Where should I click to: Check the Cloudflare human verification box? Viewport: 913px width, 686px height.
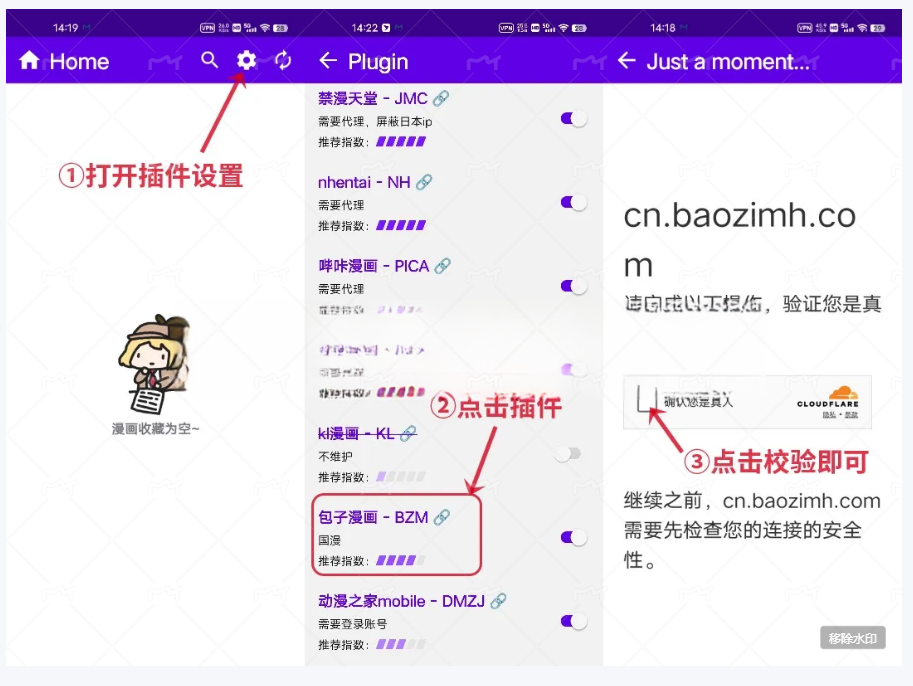click(647, 398)
